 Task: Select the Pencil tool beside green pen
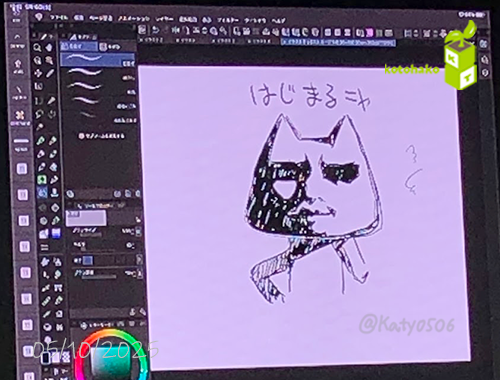(x=53, y=140)
